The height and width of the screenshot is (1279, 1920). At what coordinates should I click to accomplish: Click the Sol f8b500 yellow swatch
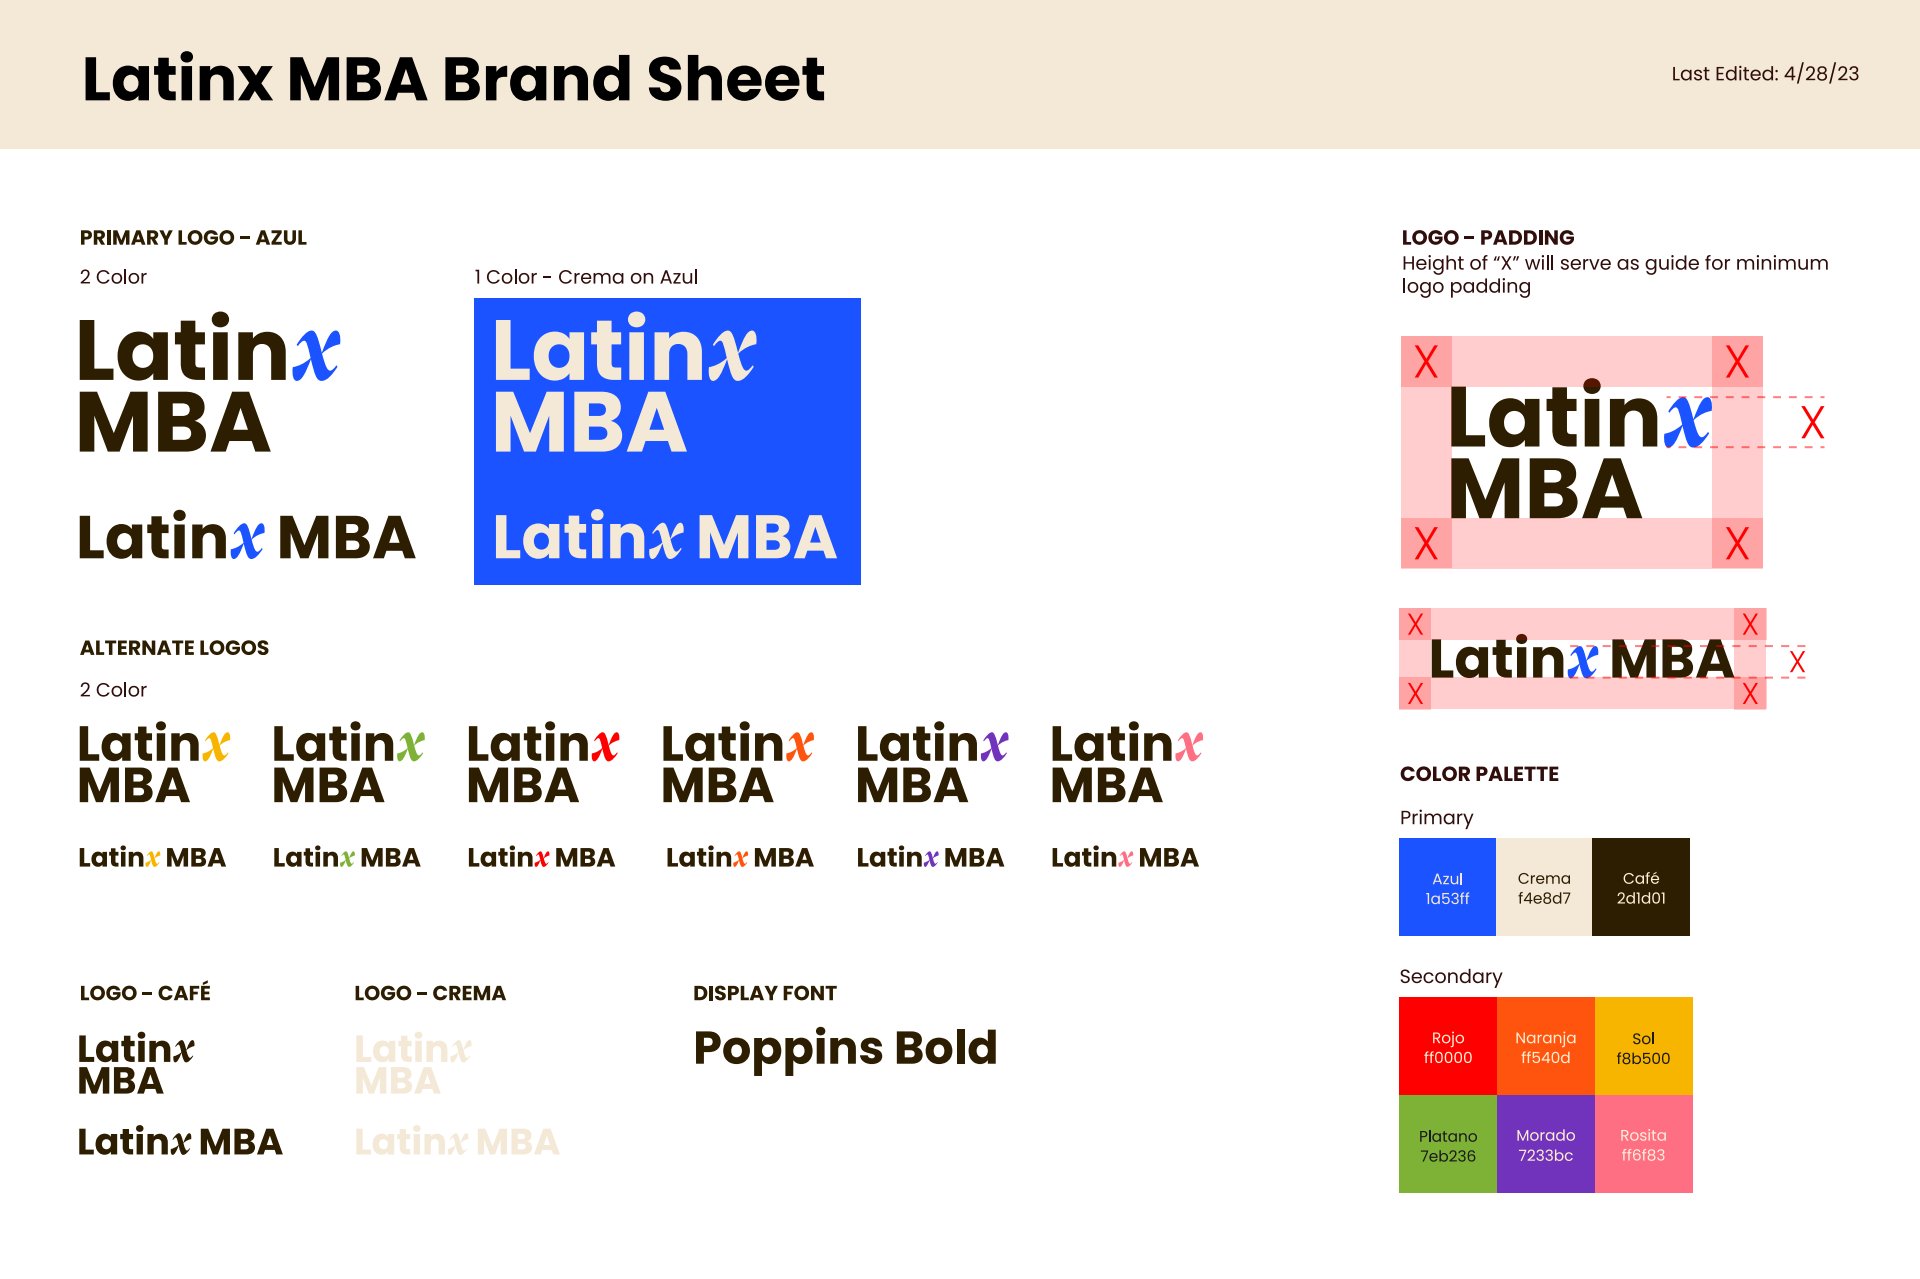tap(1643, 1046)
